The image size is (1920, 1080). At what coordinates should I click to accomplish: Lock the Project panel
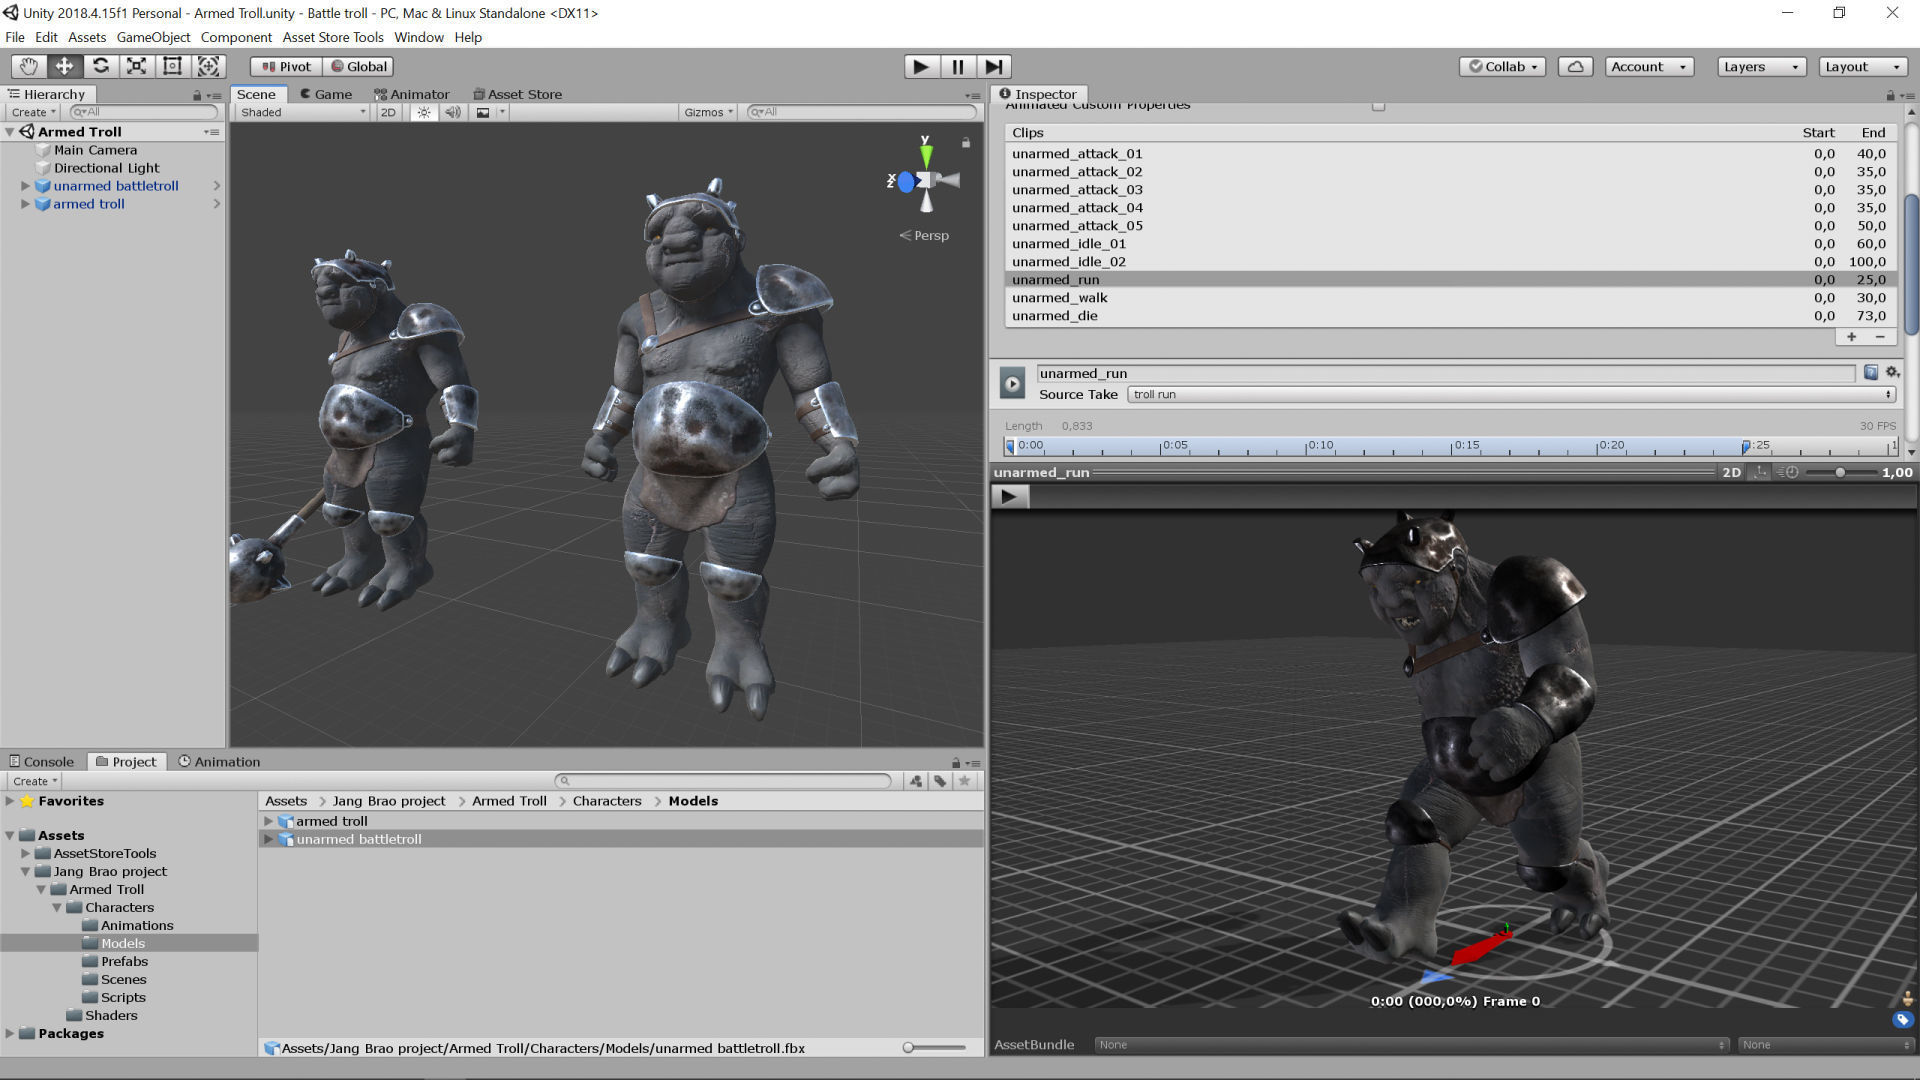click(x=956, y=763)
